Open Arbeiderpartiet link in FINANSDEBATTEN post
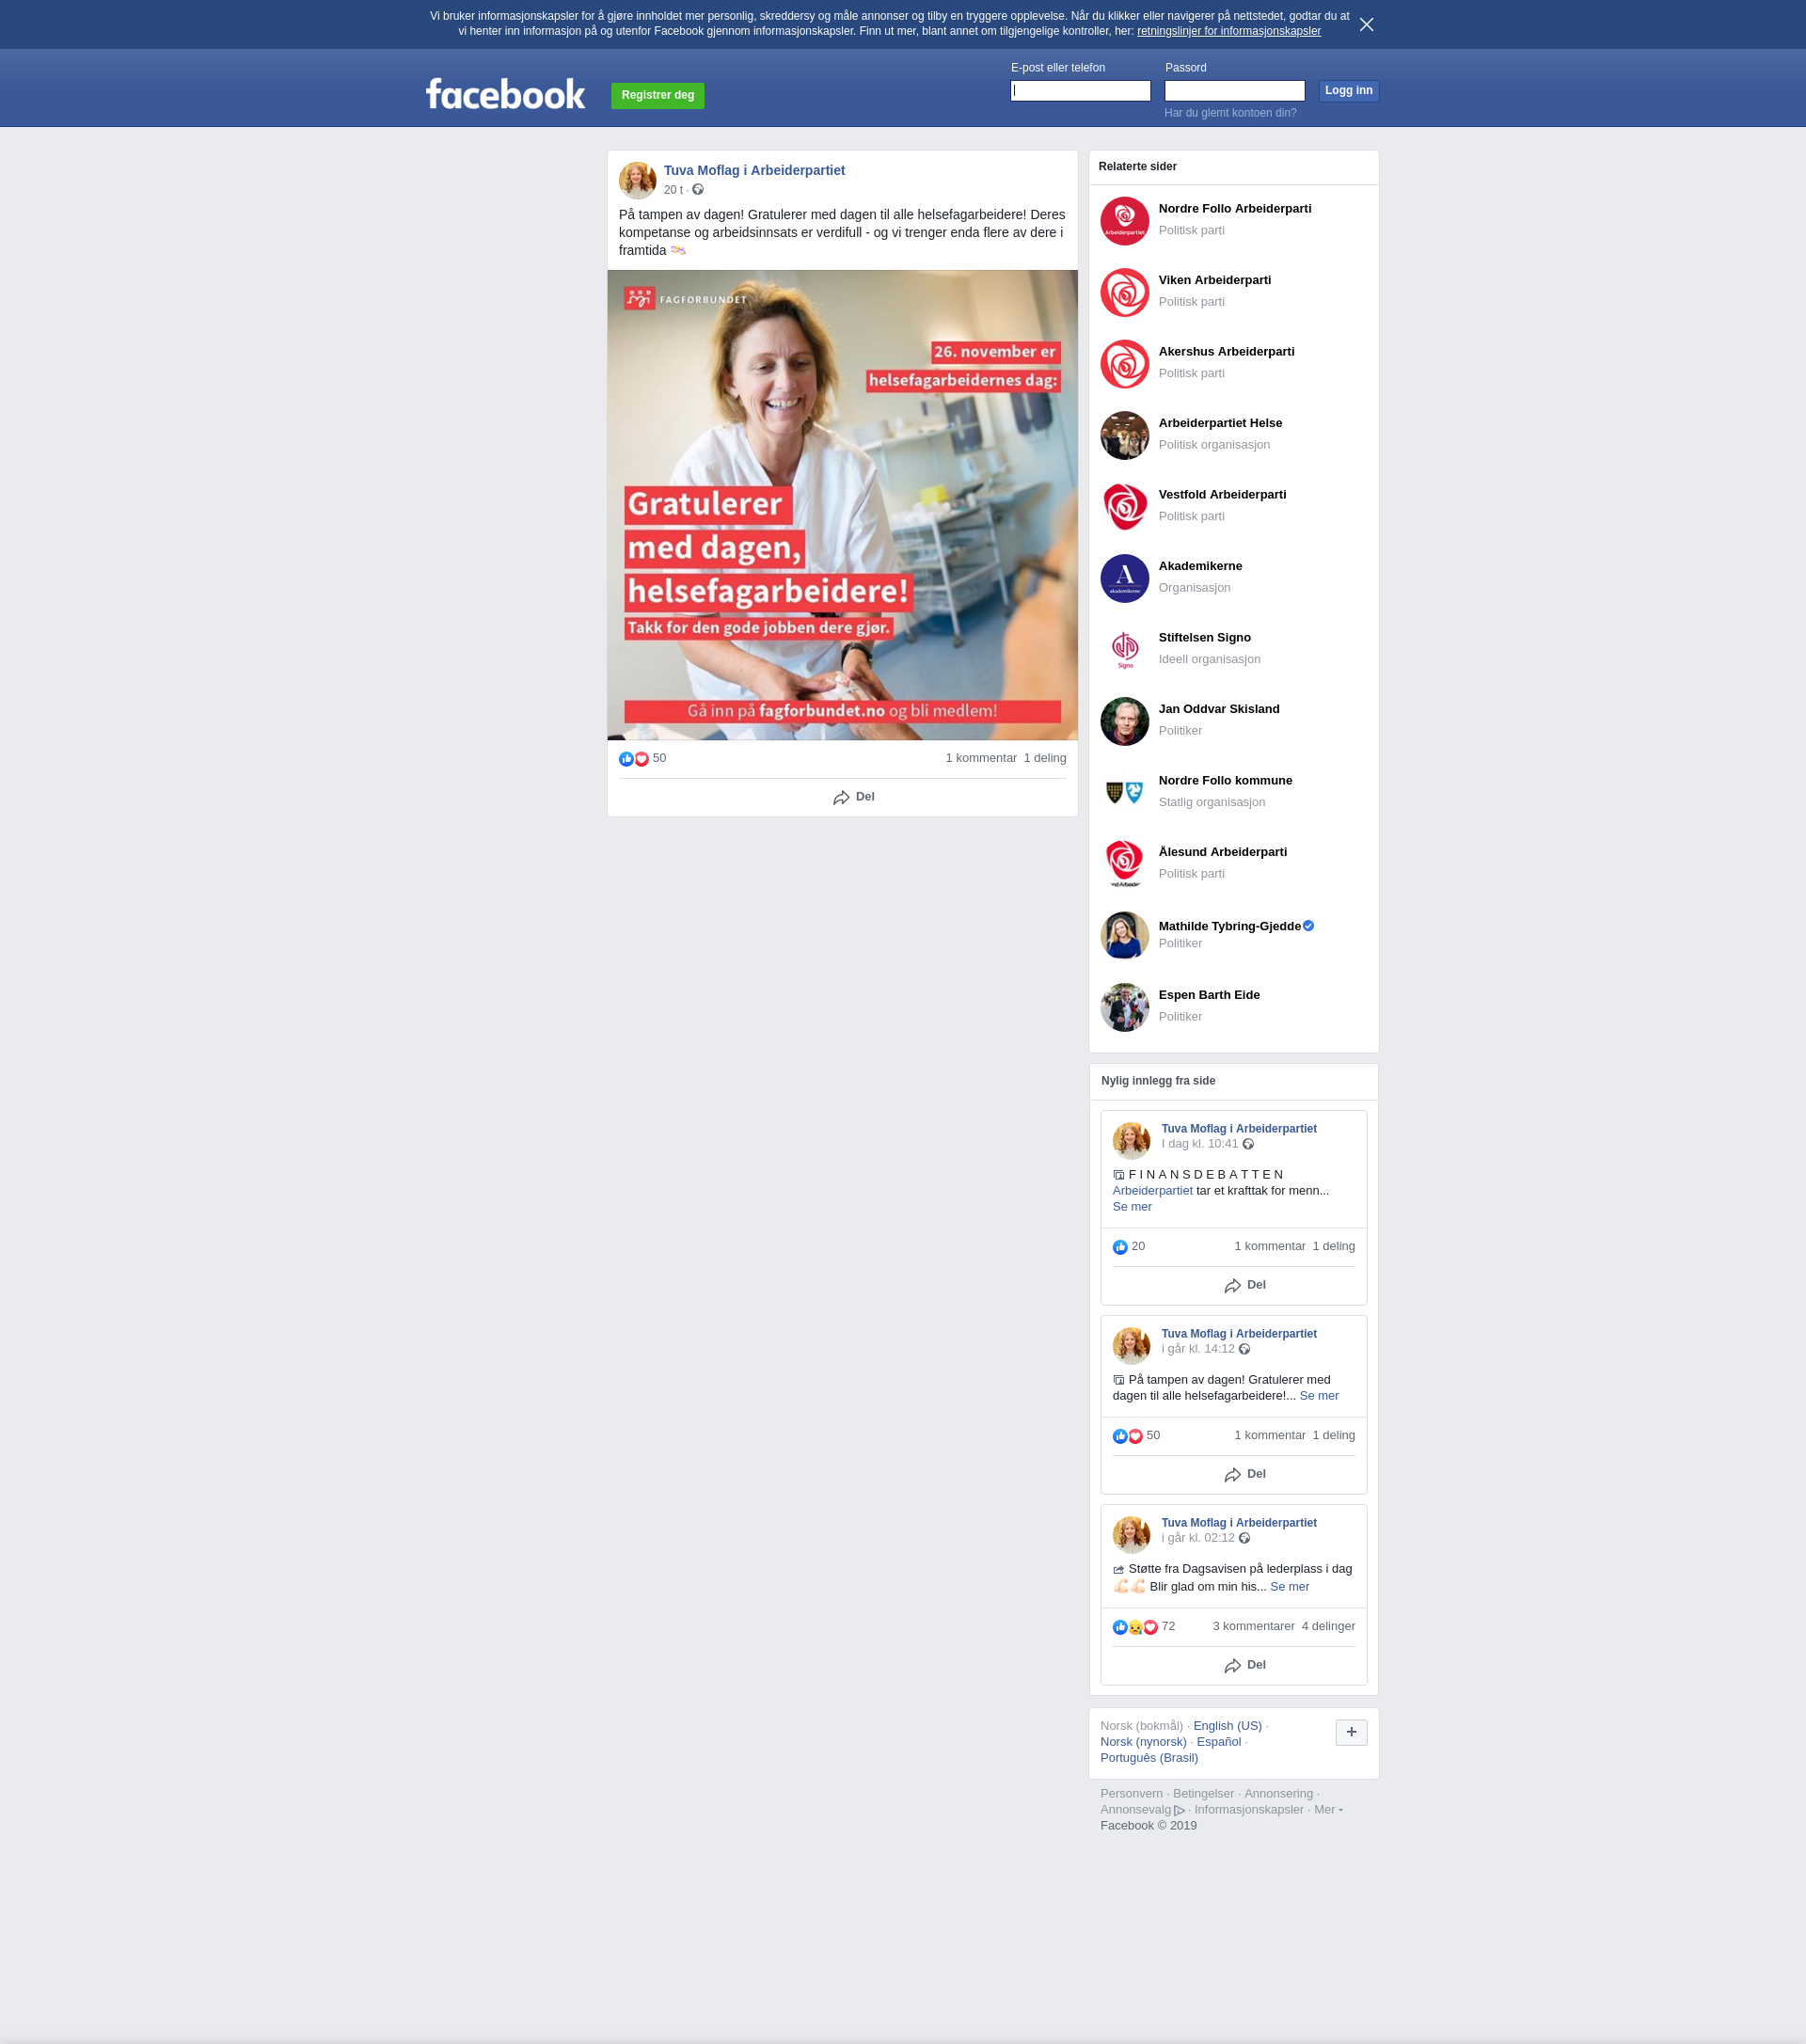1806x2044 pixels. point(1152,1190)
